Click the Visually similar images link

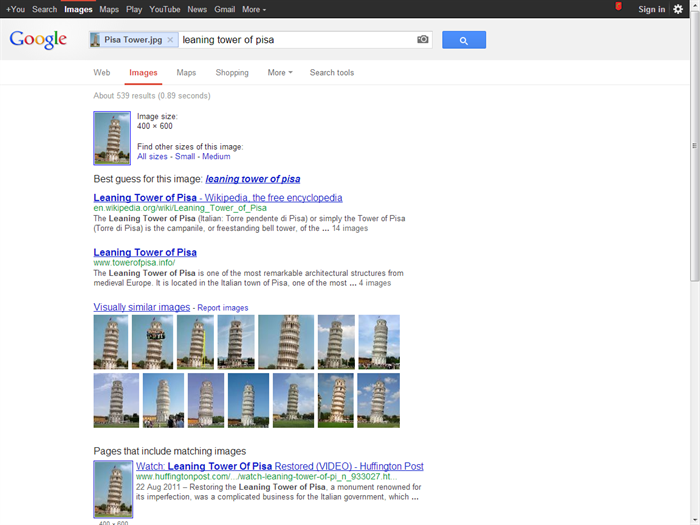pyautogui.click(x=142, y=307)
